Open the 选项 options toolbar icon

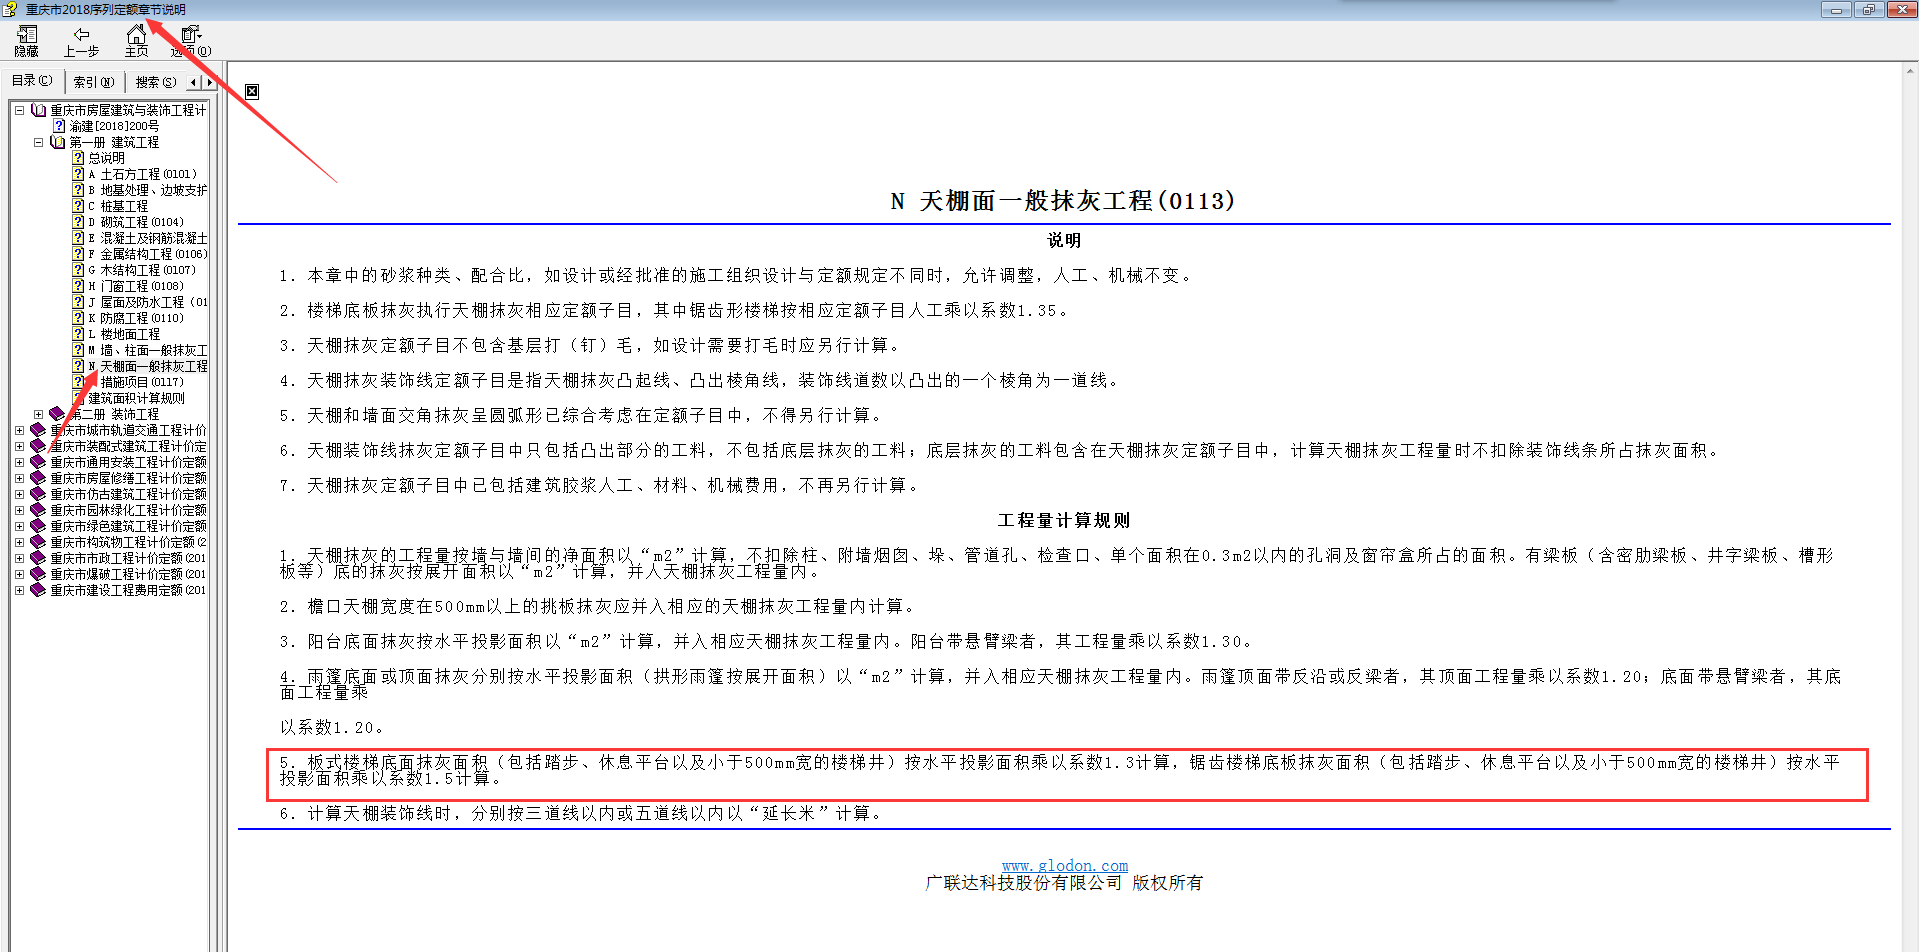click(x=191, y=35)
